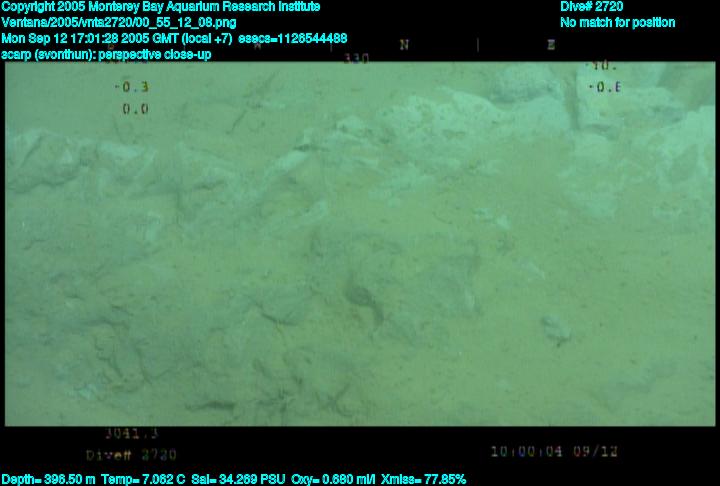Viewport: 720px width, 486px height.
Task: Click the Depth= 398.50 m reading
Action: pyautogui.click(x=49, y=480)
